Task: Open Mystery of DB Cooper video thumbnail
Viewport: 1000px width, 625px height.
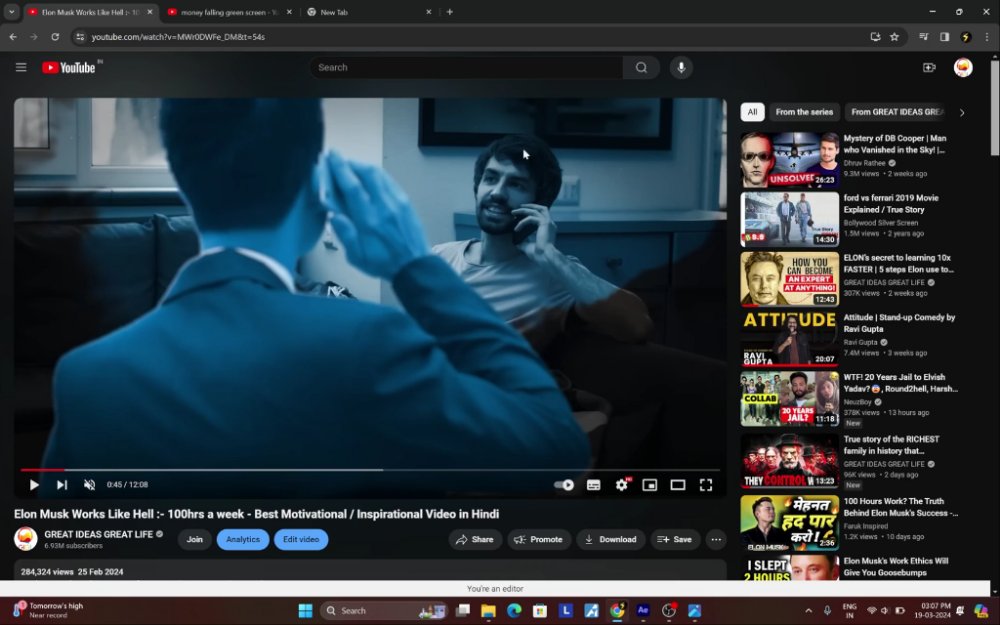Action: (x=790, y=159)
